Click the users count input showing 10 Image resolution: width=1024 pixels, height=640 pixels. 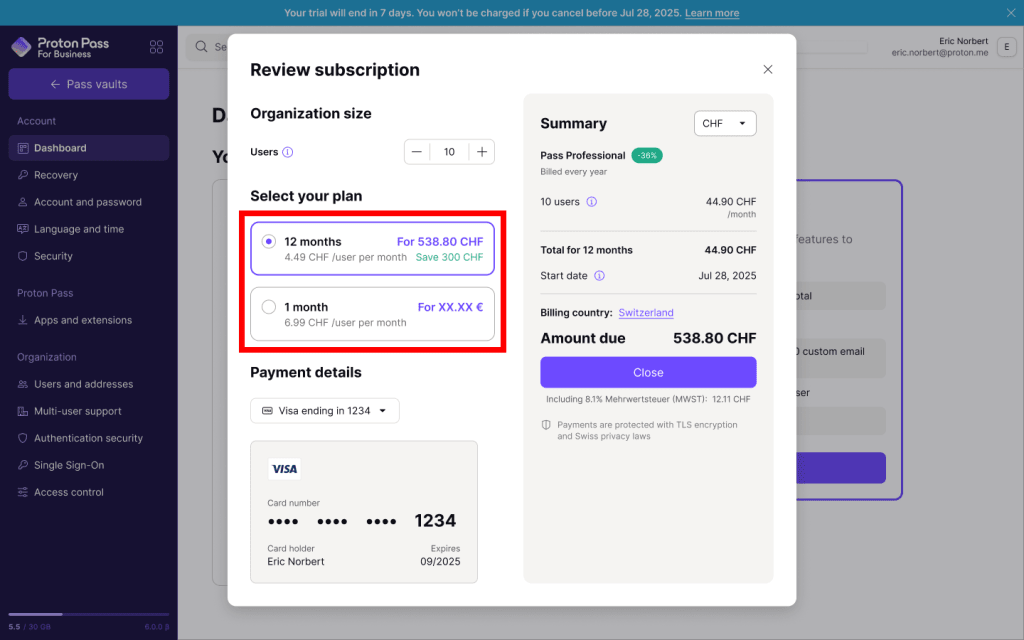449,152
